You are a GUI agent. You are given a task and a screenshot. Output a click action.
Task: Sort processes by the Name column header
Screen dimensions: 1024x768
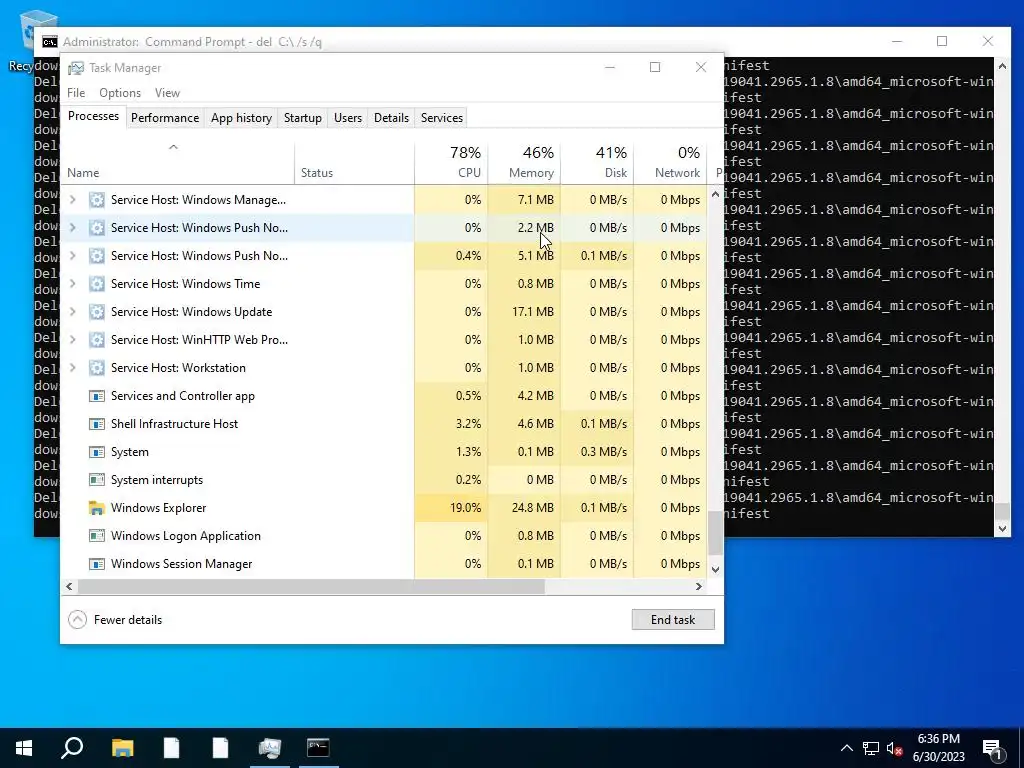coord(178,163)
